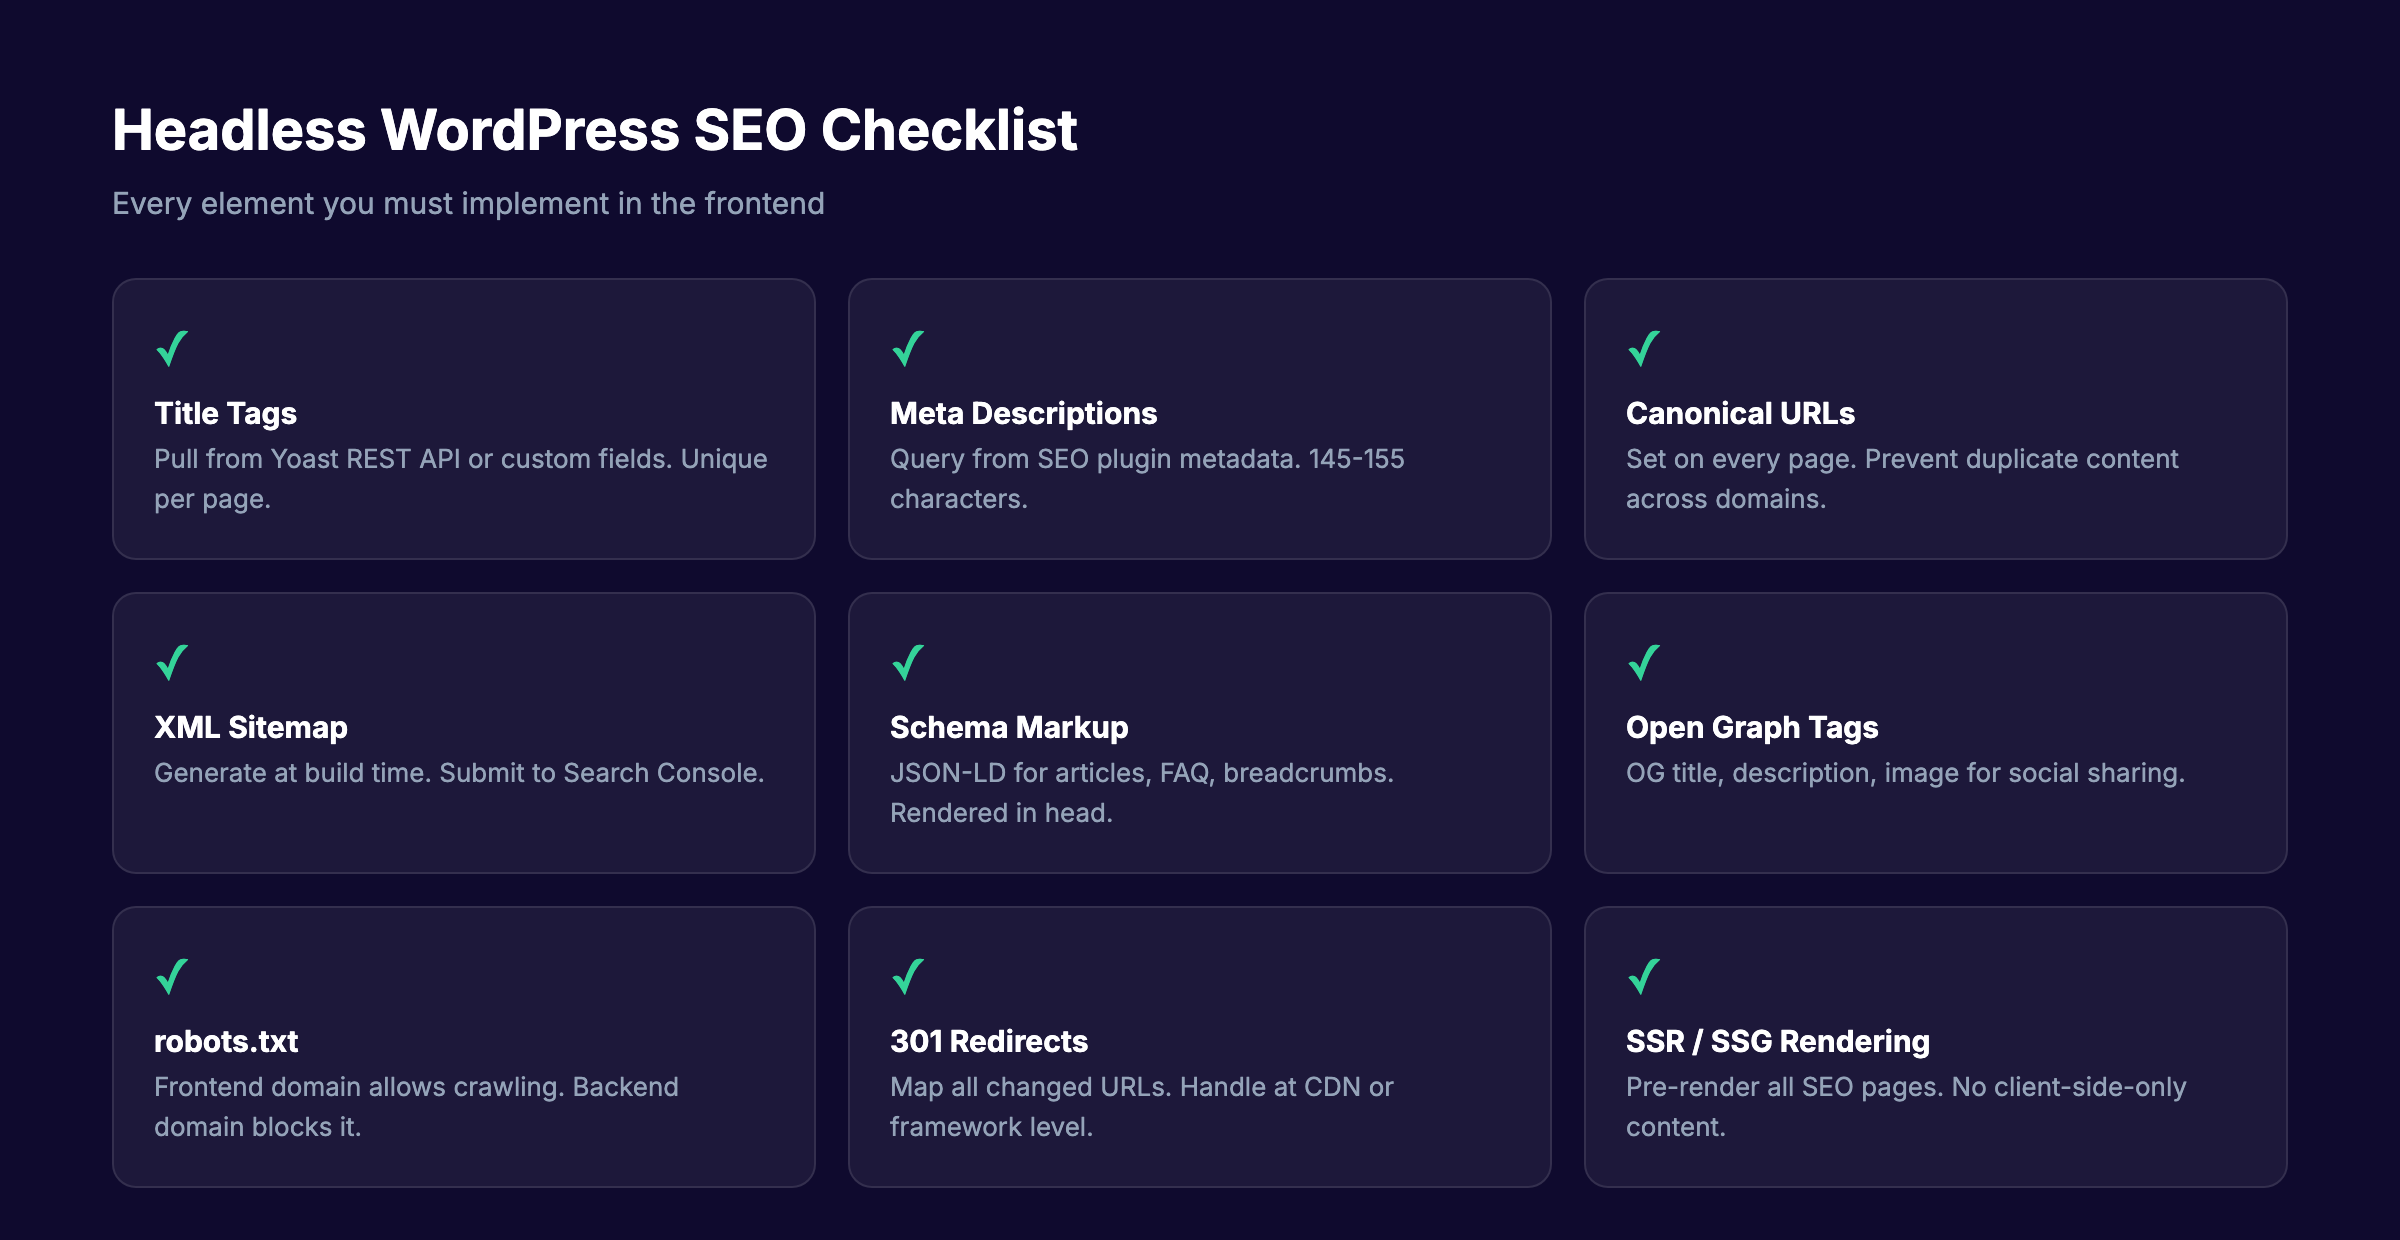Select the Title Tags heading
This screenshot has width=2400, height=1240.
(225, 413)
